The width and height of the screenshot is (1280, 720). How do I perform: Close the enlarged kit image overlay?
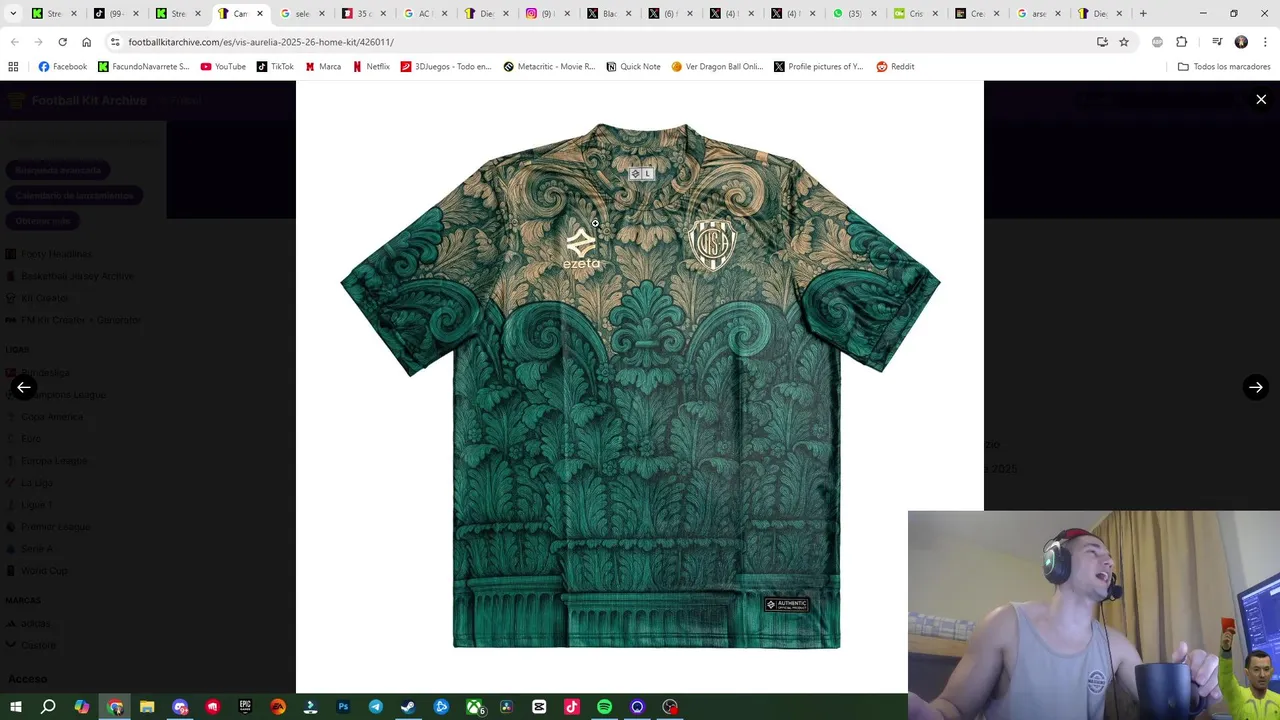pyautogui.click(x=1261, y=99)
